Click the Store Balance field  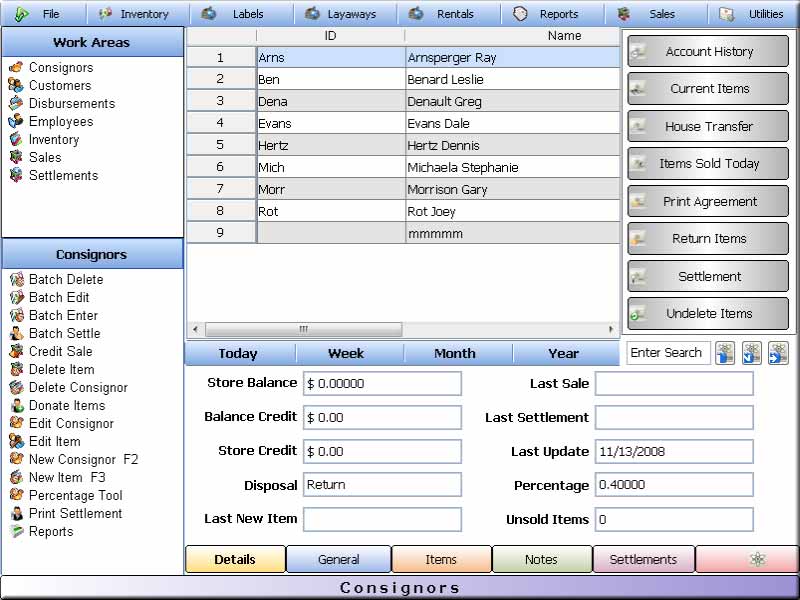[x=382, y=383]
